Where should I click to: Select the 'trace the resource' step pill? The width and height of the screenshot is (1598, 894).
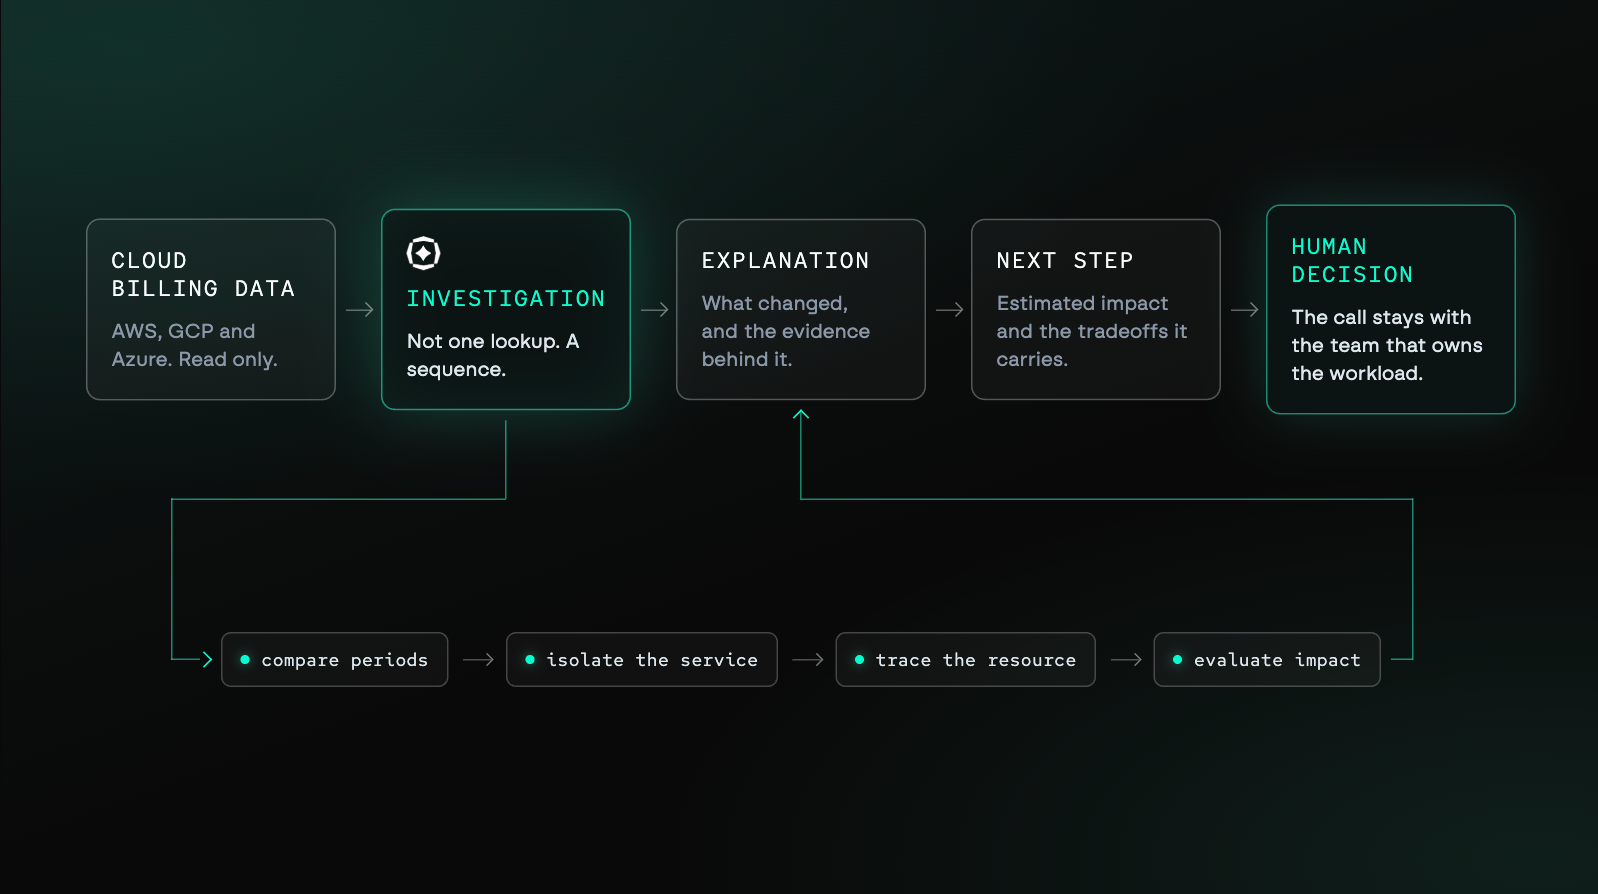966,660
